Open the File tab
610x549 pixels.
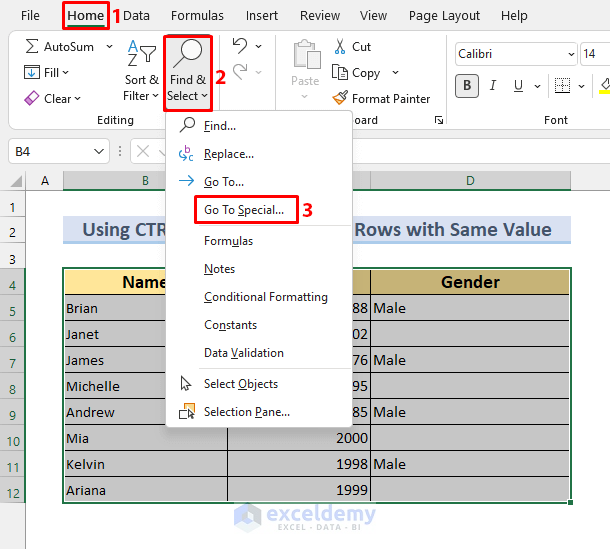[x=30, y=16]
